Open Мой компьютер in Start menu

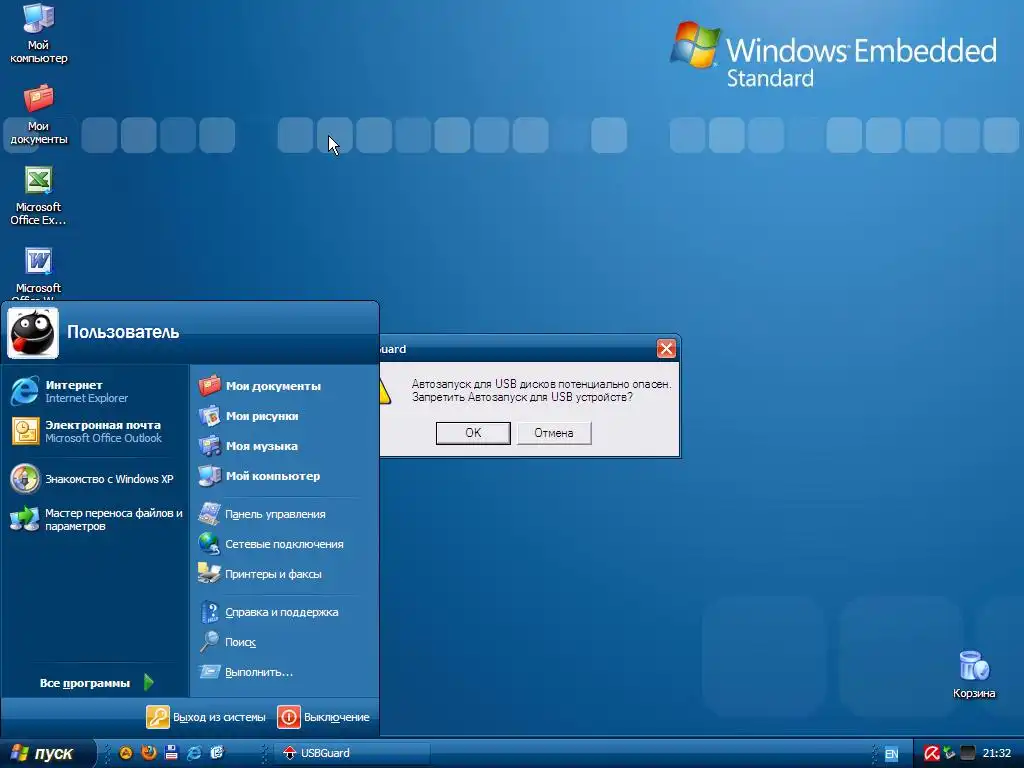point(285,476)
